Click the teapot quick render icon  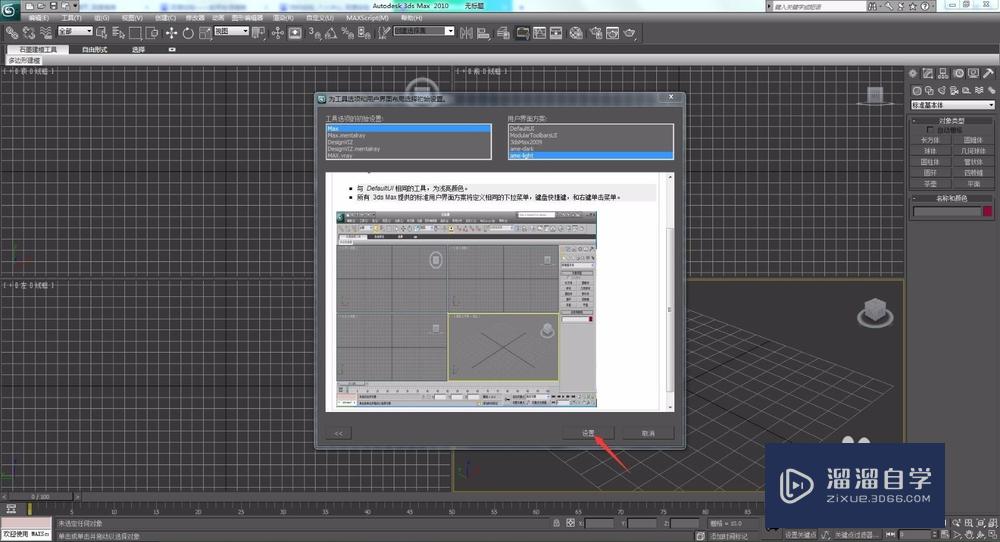pos(629,32)
